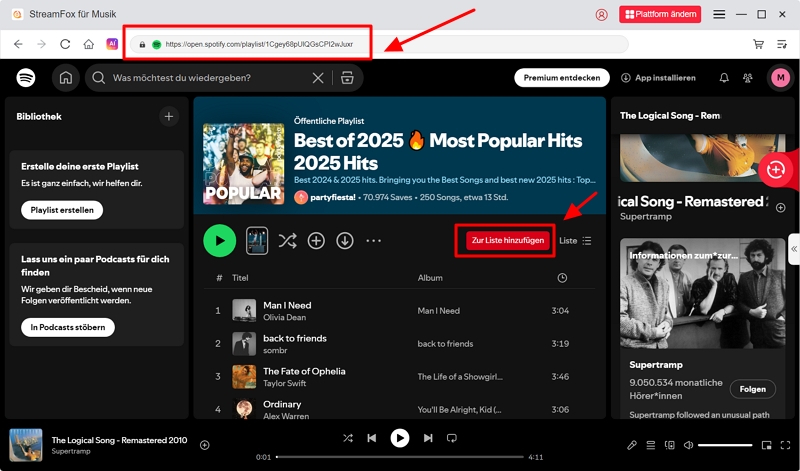Image resolution: width=800 pixels, height=471 pixels.
Task: Mute audio with the speaker icon
Action: [x=688, y=445]
